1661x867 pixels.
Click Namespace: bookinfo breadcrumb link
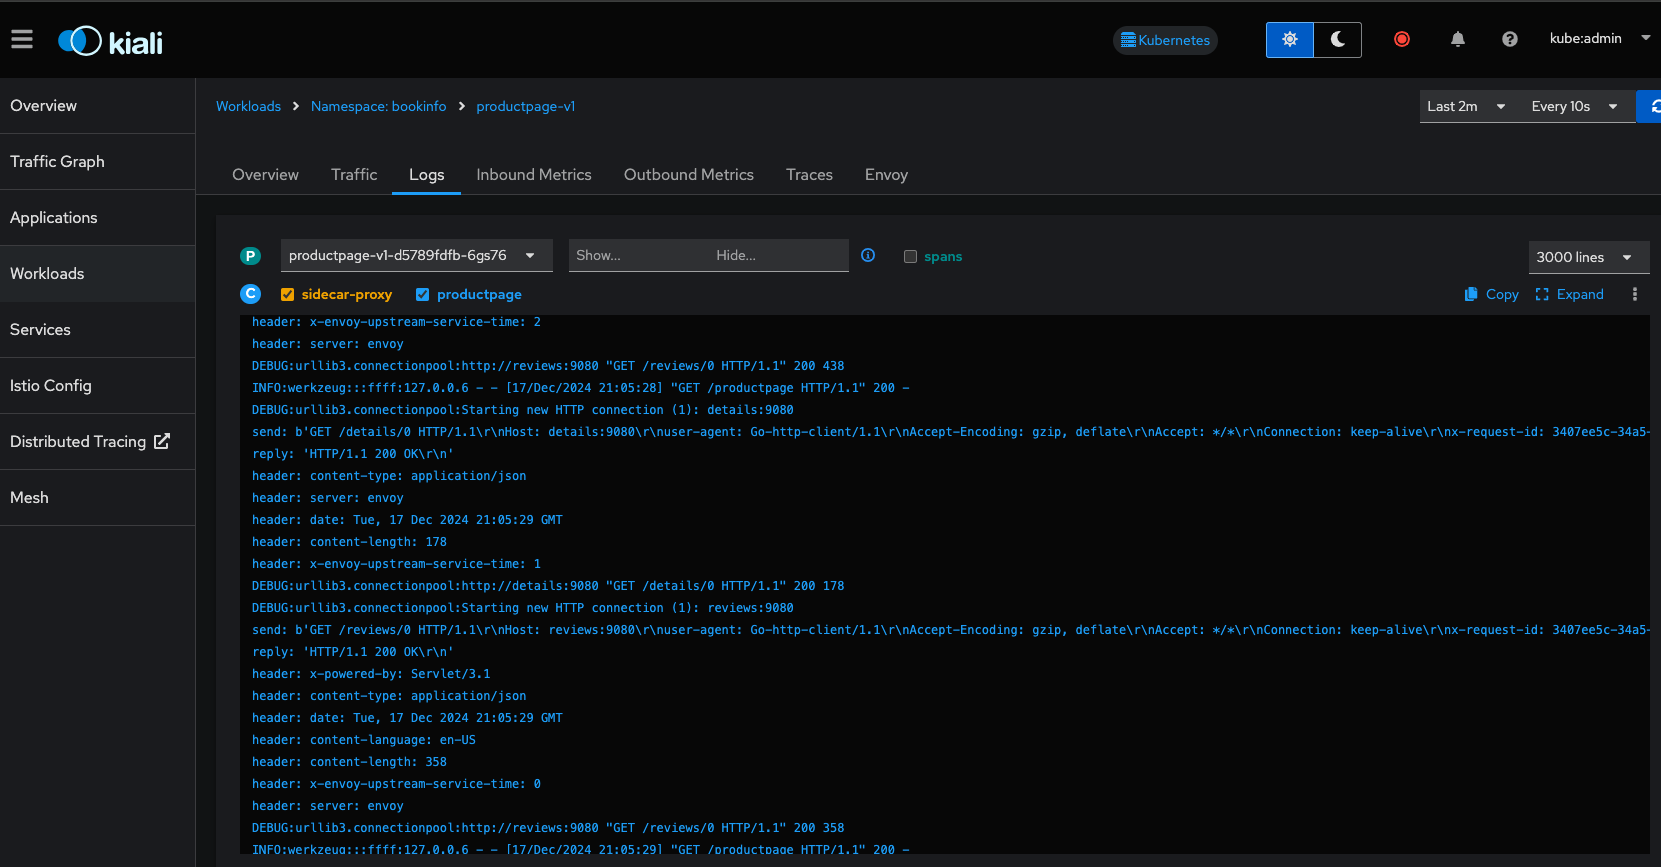coord(378,106)
